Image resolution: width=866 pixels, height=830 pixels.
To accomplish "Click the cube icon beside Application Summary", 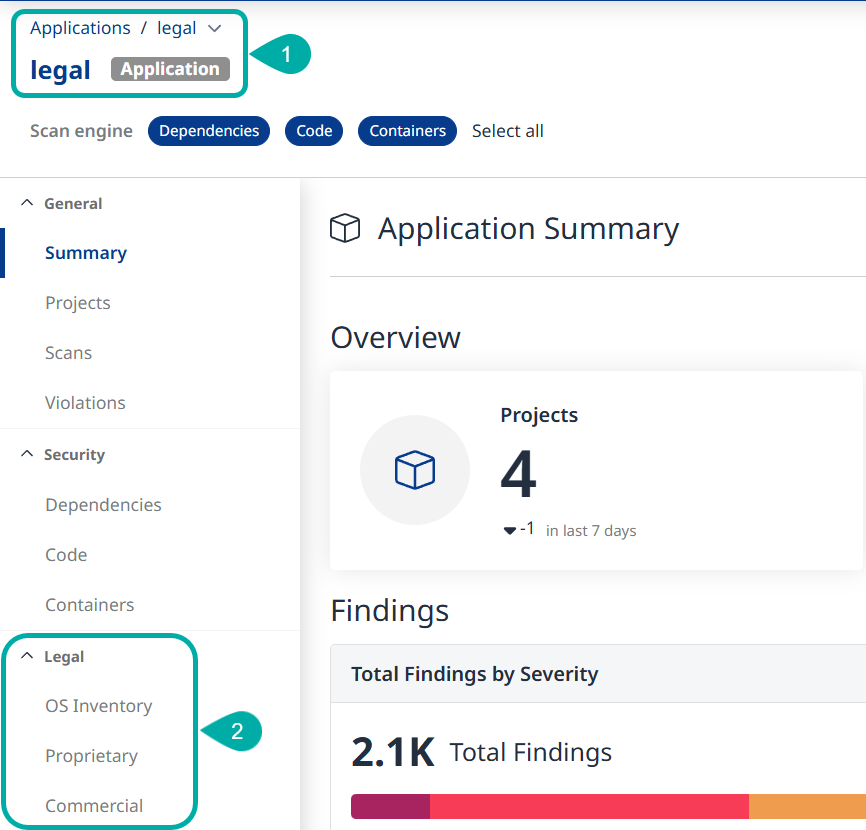I will pos(345,229).
